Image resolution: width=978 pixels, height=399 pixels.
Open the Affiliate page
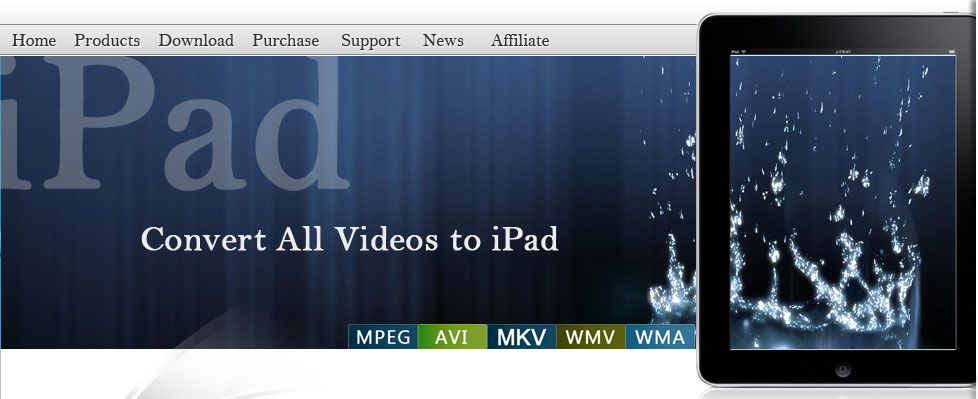click(520, 41)
